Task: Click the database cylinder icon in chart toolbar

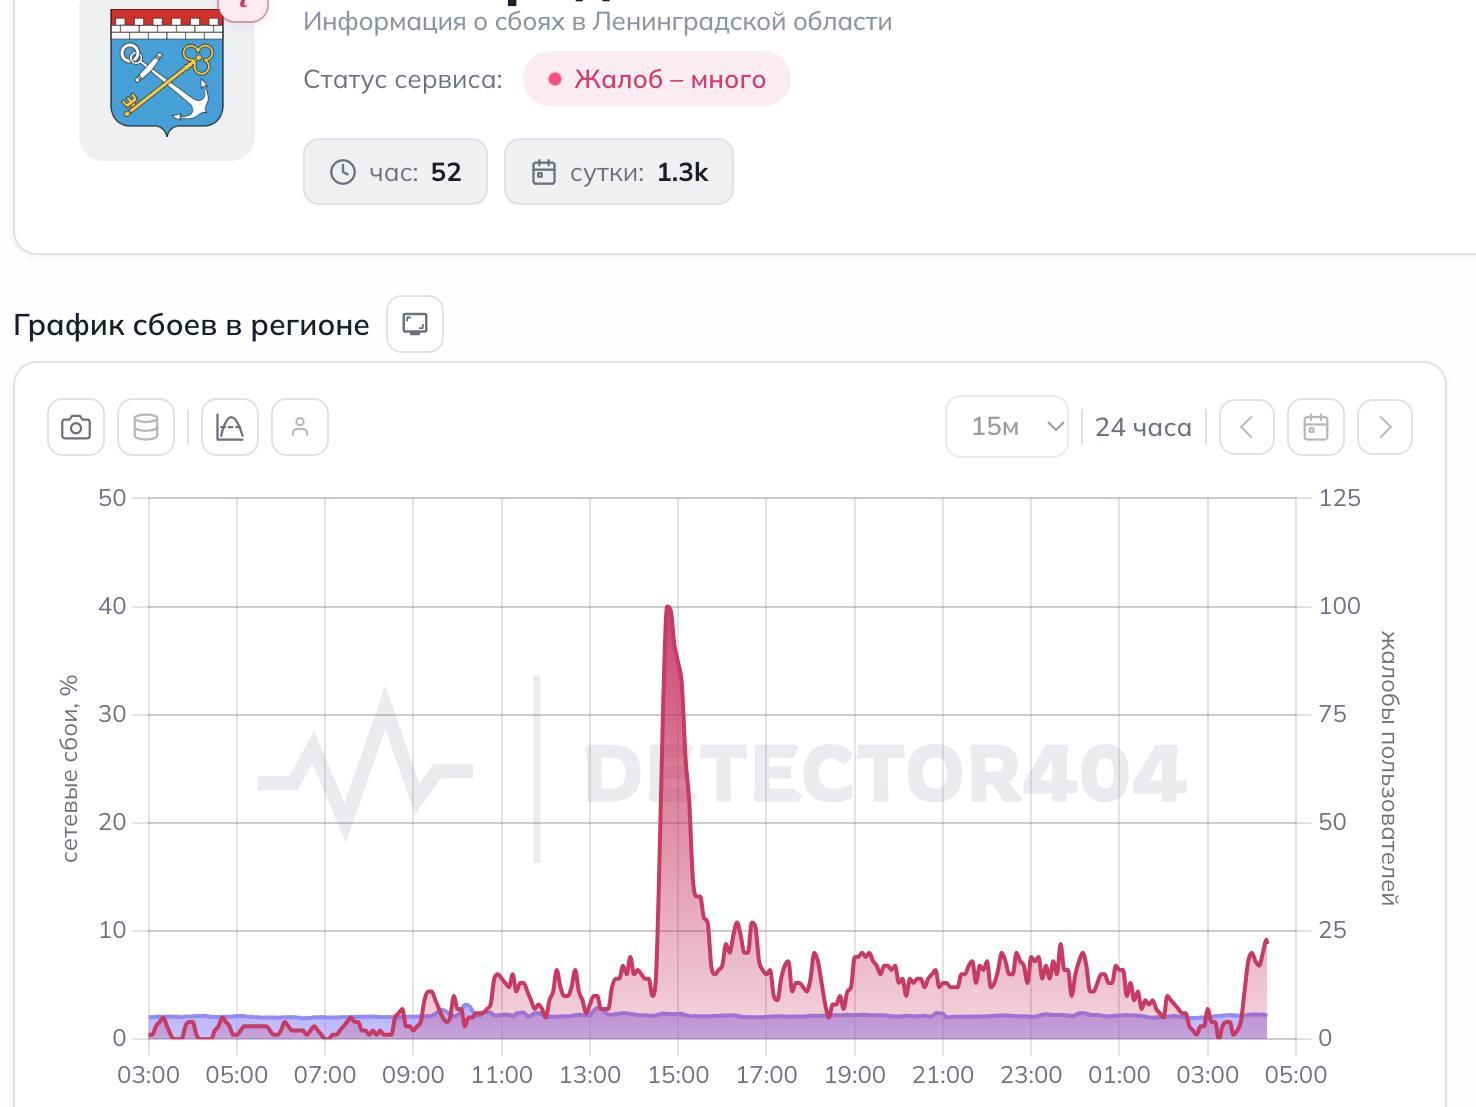Action: [x=146, y=427]
